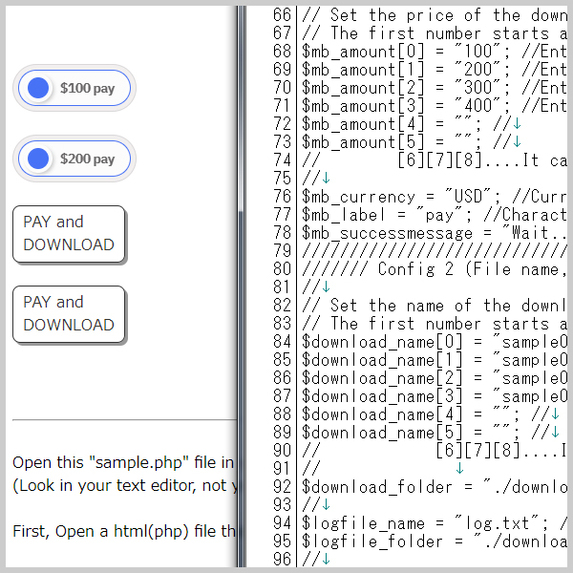Click code line 84 with $download_name[0]
The height and width of the screenshot is (573, 573).
434,342
